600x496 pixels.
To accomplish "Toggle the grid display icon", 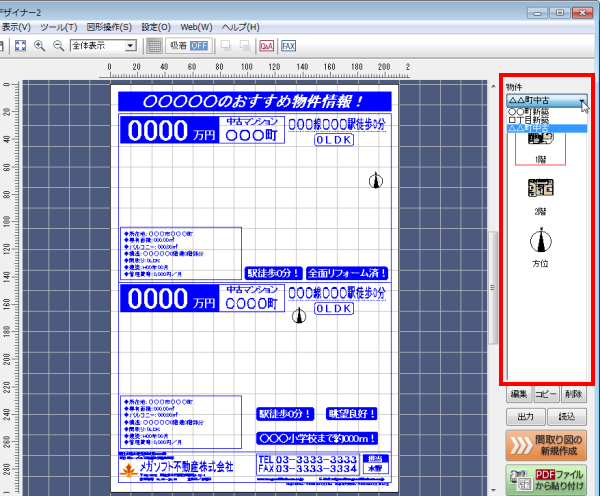I will pyautogui.click(x=154, y=45).
